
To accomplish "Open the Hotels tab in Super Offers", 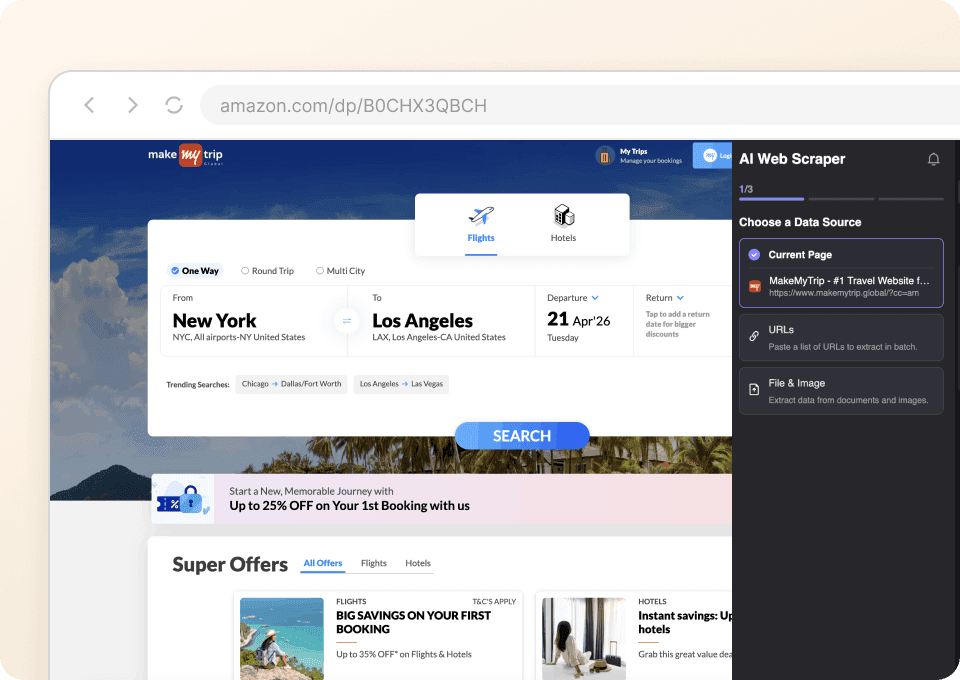I will pyautogui.click(x=417, y=563).
